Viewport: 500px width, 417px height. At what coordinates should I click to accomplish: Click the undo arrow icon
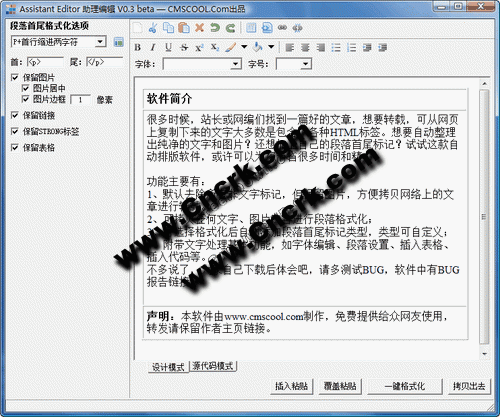pyautogui.click(x=215, y=28)
